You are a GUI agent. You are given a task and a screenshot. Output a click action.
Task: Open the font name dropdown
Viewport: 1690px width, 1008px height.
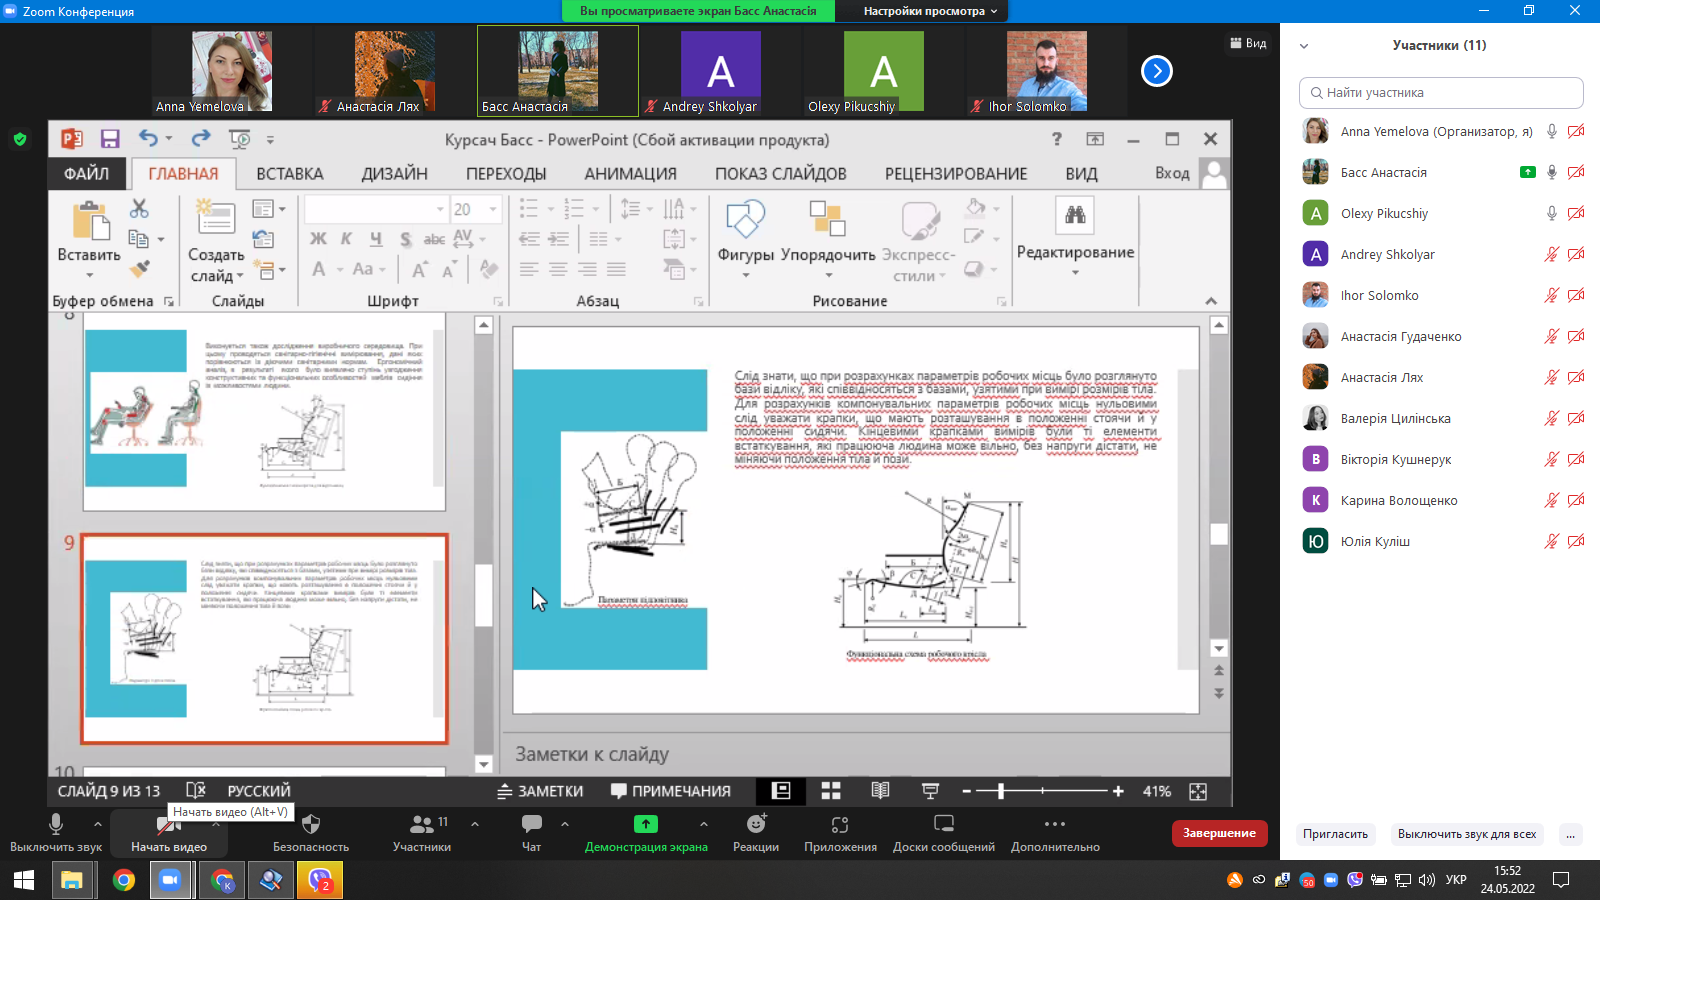pyautogui.click(x=440, y=209)
